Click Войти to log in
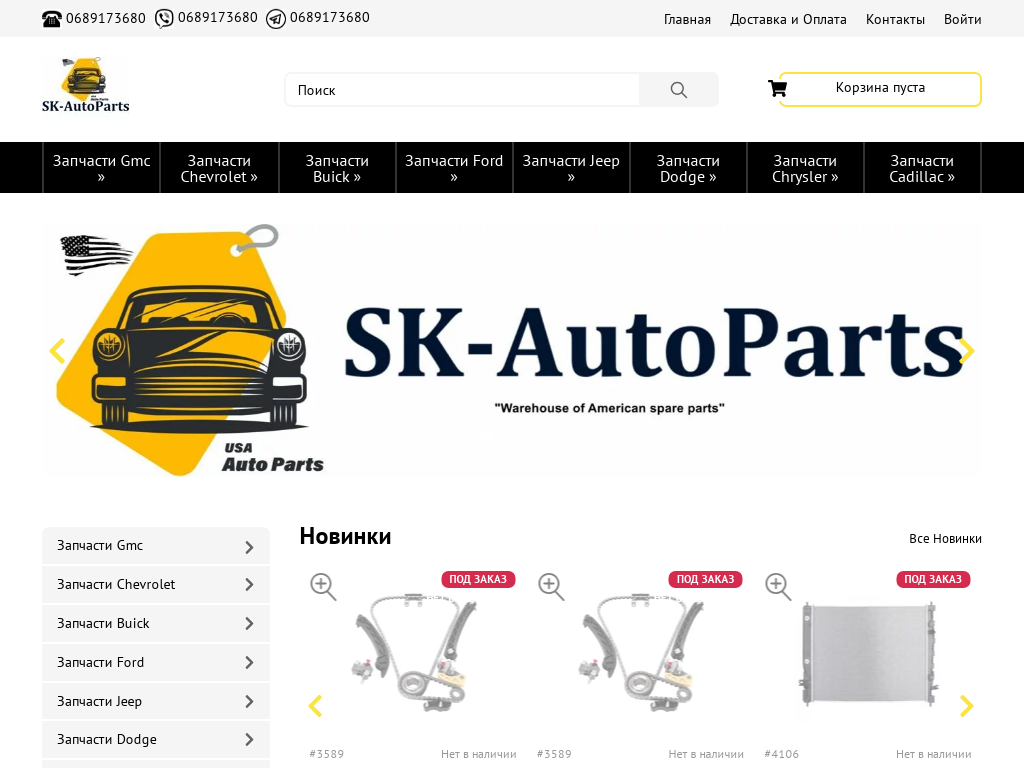The image size is (1024, 768). tap(963, 20)
